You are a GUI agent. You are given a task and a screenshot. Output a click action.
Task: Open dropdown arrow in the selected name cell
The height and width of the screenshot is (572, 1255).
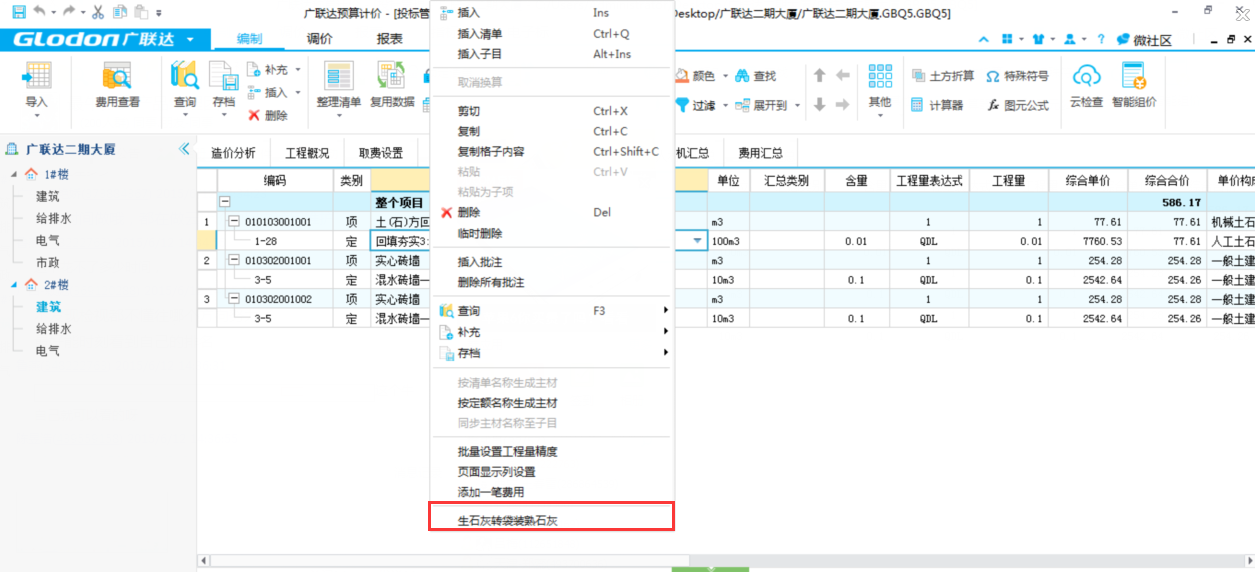click(x=696, y=241)
